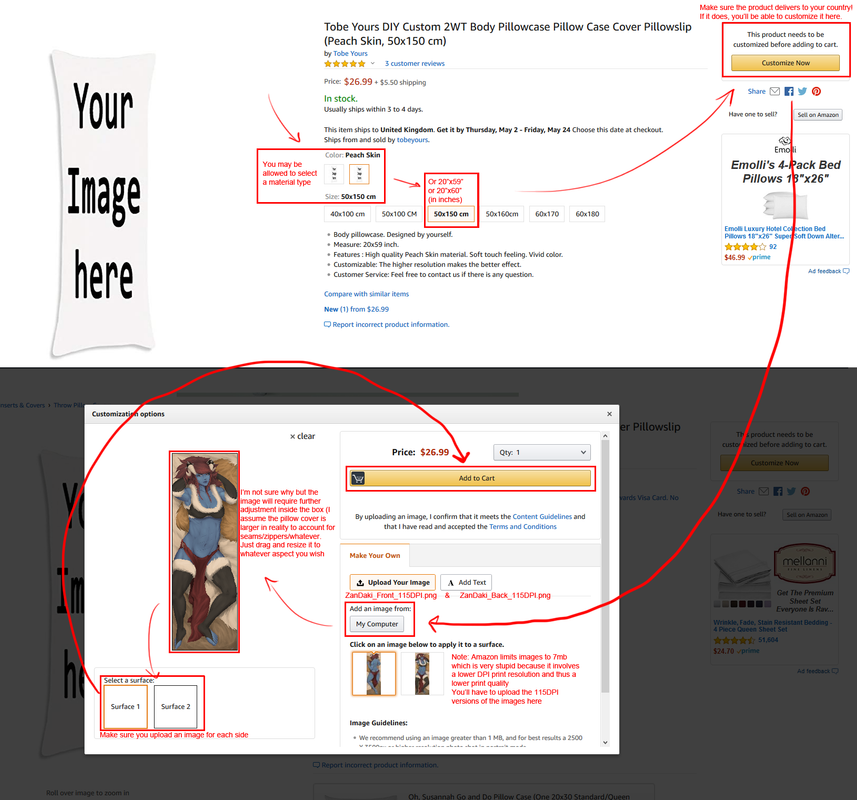Click Sell on Amazon on the top page

click(x=818, y=115)
